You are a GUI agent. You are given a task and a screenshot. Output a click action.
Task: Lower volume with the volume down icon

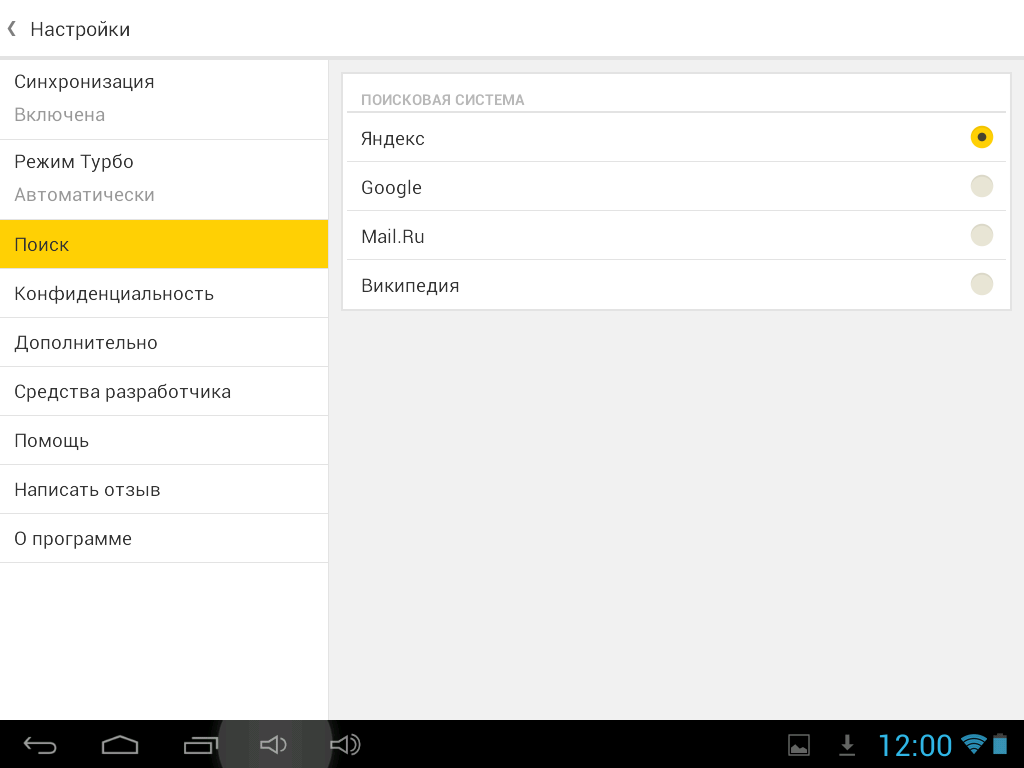click(x=273, y=745)
